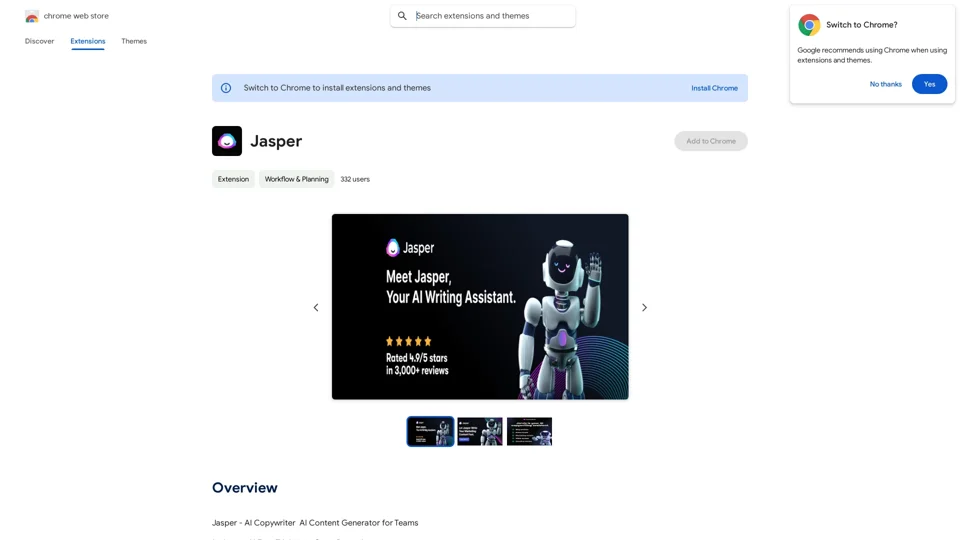Image resolution: width=960 pixels, height=540 pixels.
Task: Click the Chrome Web Store rainbow logo
Action: [32, 17]
